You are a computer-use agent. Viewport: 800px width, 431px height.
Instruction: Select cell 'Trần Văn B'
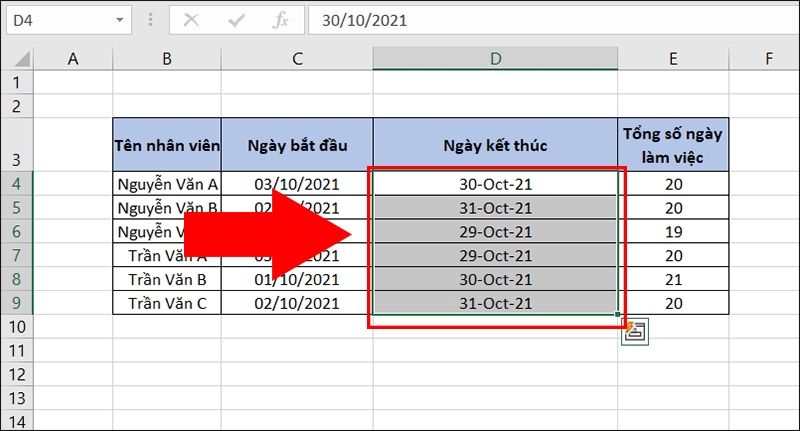167,279
